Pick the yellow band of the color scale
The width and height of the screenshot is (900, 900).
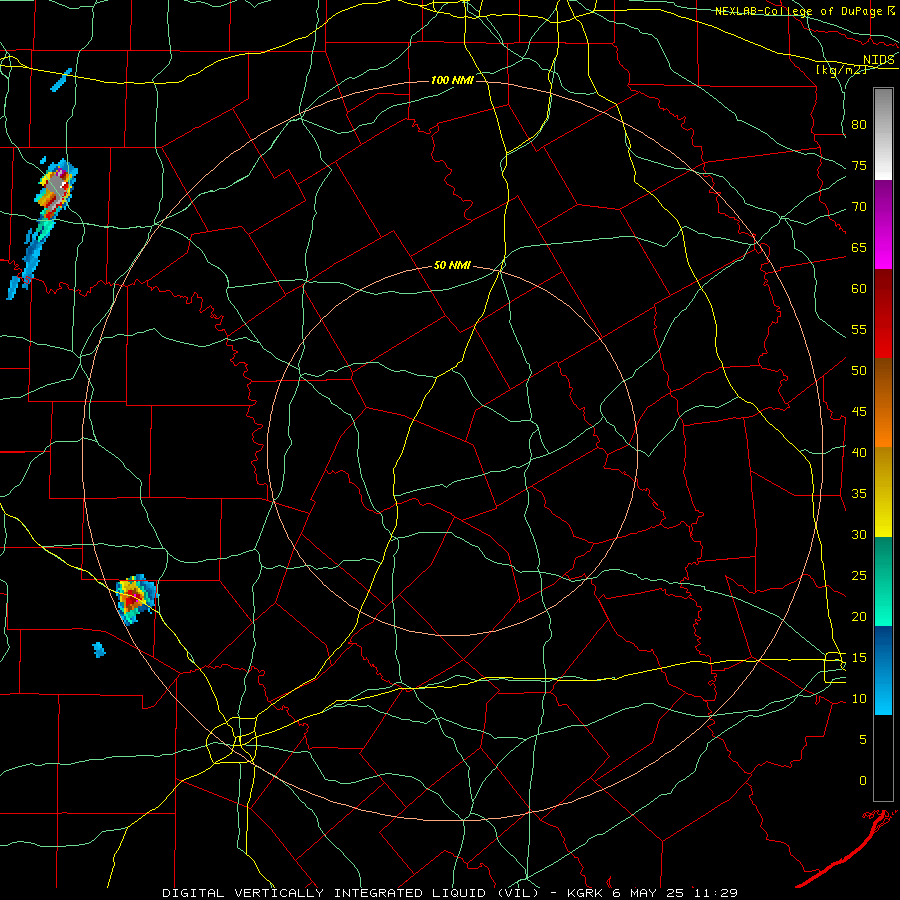(883, 492)
